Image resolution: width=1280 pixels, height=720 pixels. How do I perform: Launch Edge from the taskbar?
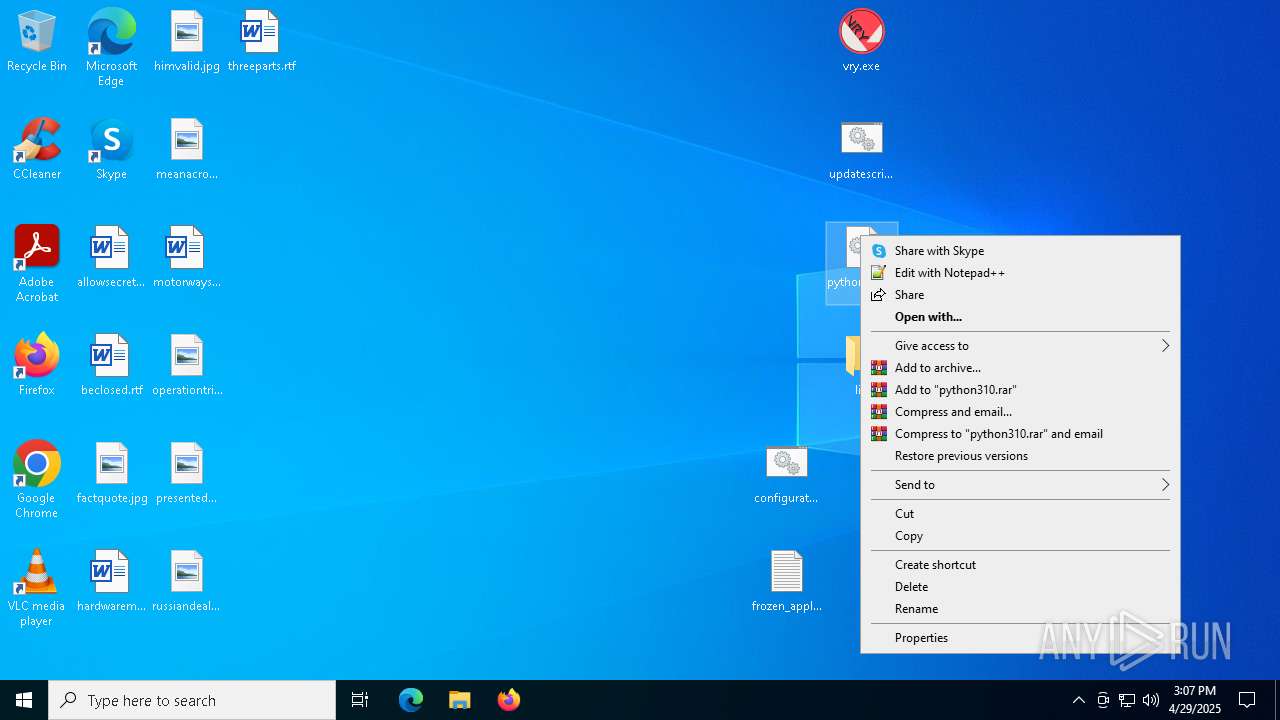point(411,700)
